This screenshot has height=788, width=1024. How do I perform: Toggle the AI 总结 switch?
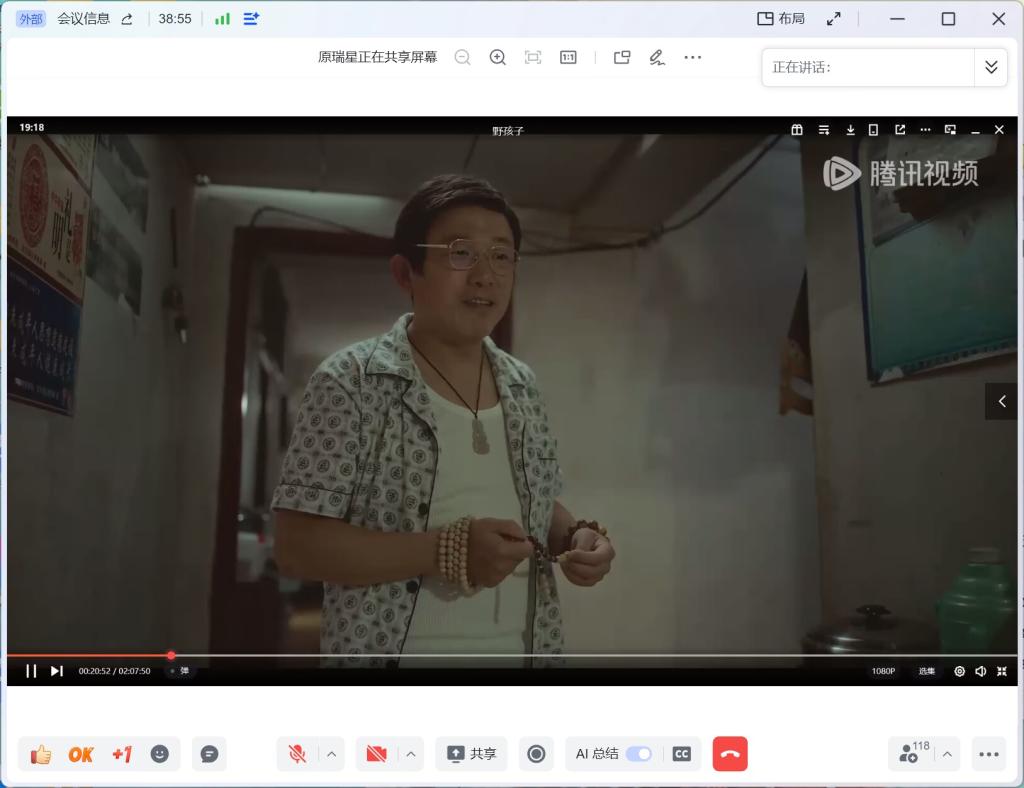[x=639, y=754]
